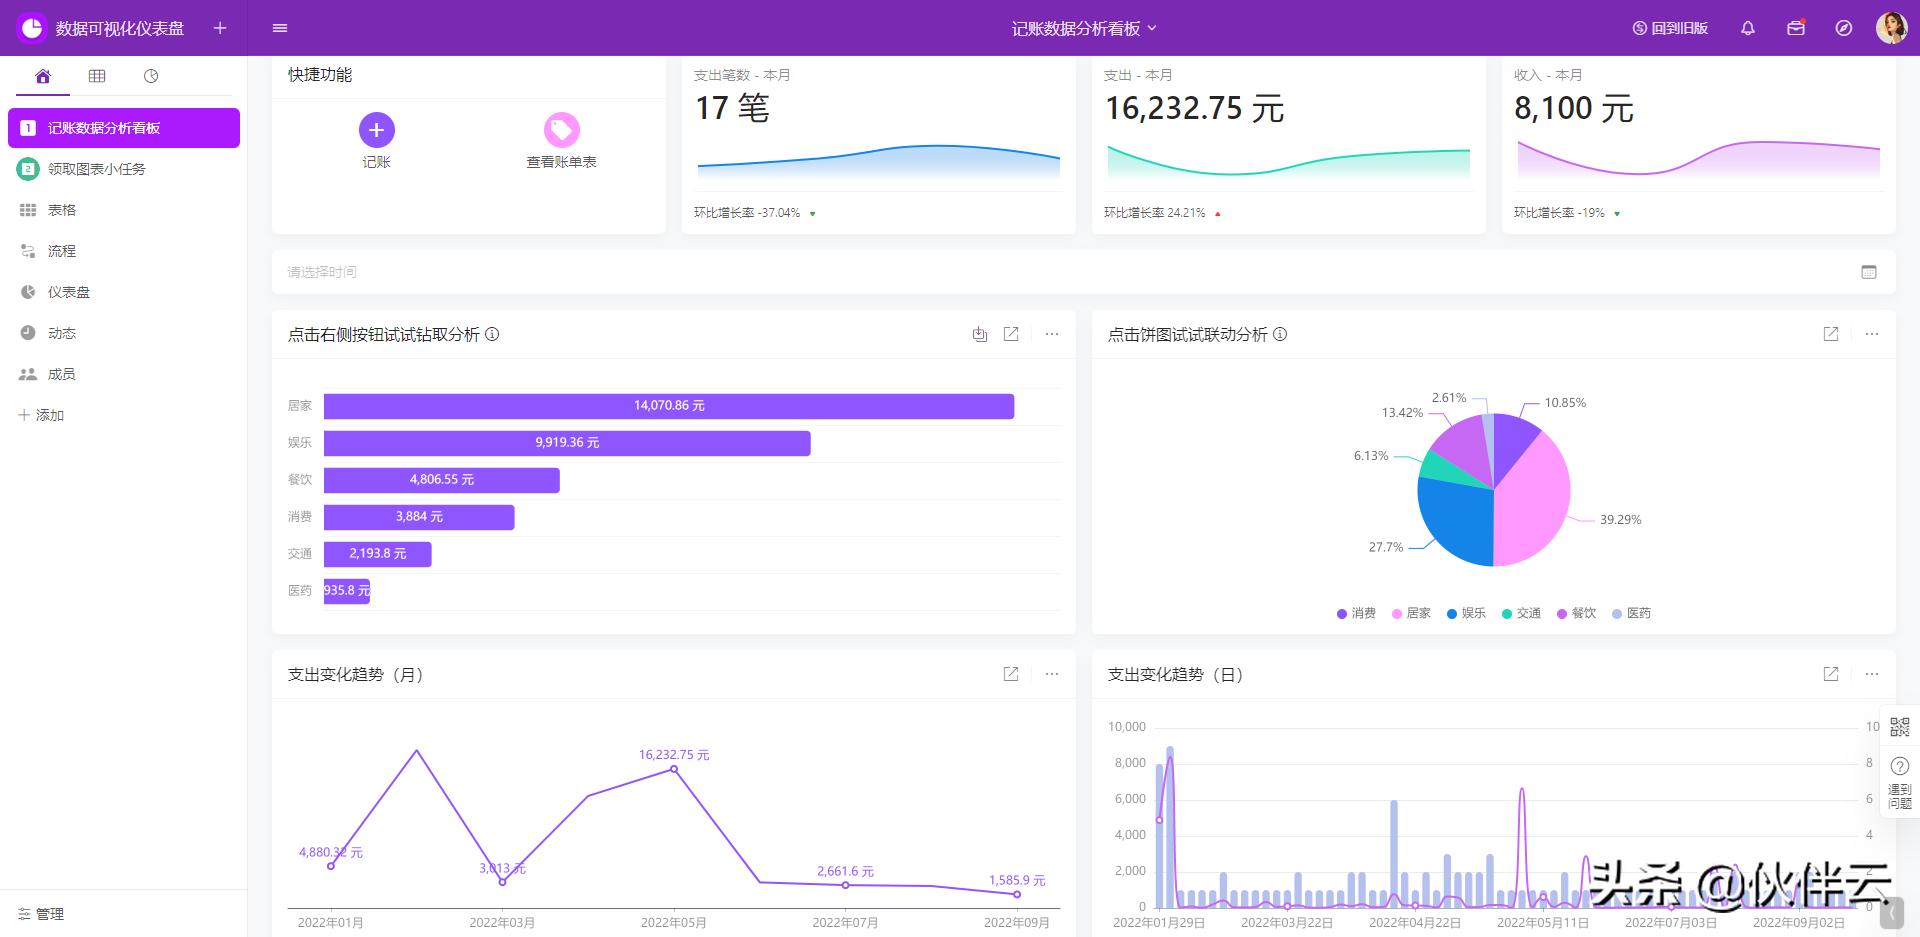Viewport: 1920px width, 937px height.
Task: Expand the 记账数据分析看板 title dropdown
Action: click(1083, 28)
